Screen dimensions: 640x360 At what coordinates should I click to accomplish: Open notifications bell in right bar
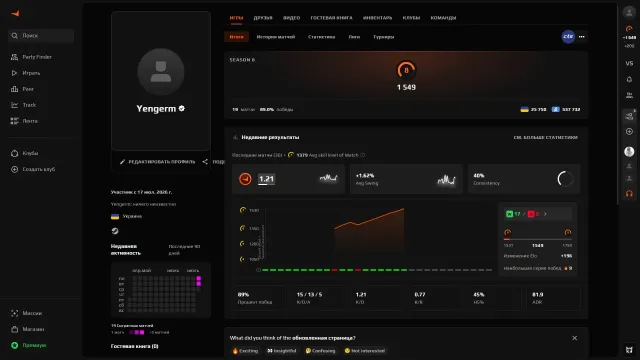click(629, 79)
